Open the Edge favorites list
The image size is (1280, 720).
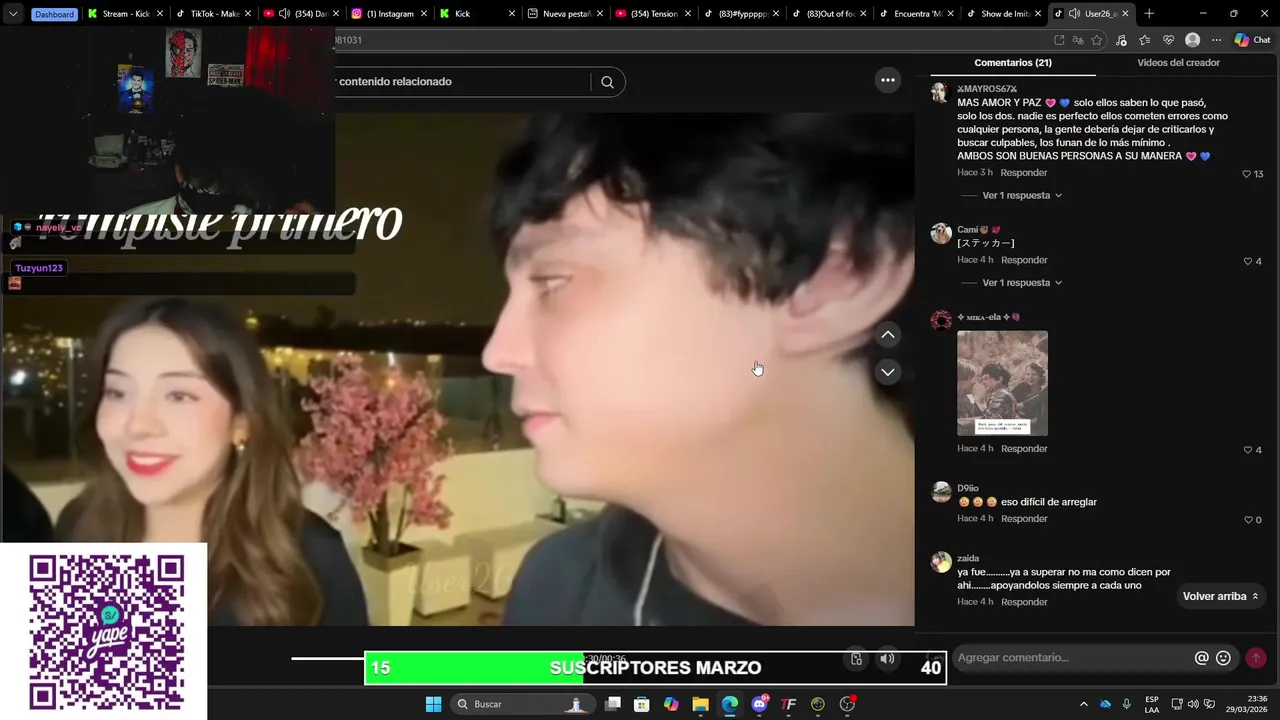click(1144, 40)
